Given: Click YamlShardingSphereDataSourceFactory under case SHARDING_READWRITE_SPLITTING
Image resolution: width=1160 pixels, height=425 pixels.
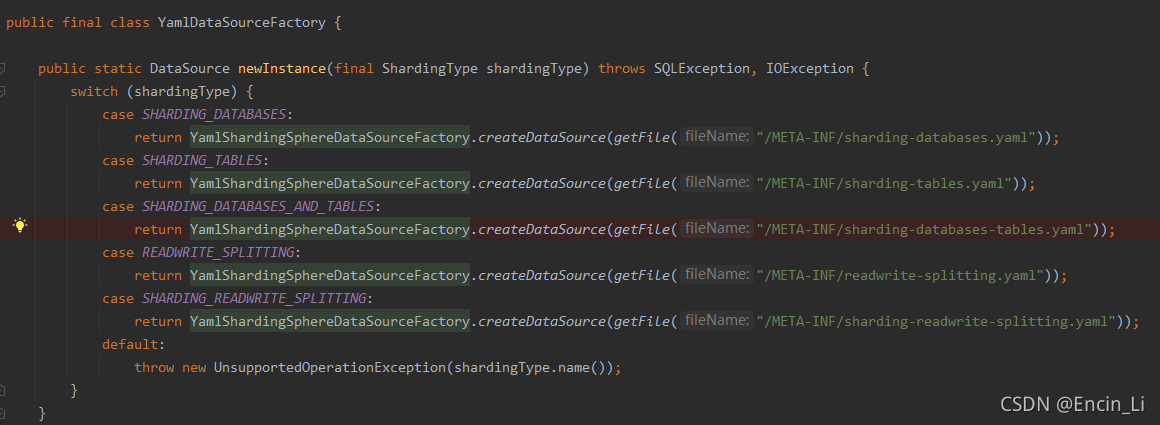Looking at the screenshot, I should click(x=329, y=321).
